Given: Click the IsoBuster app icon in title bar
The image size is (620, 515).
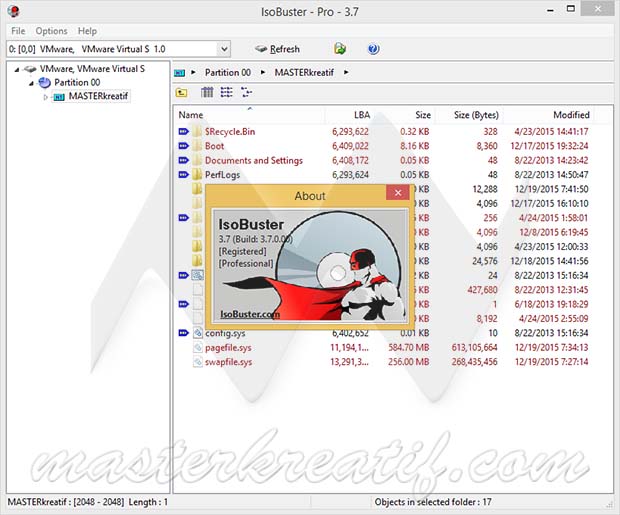Looking at the screenshot, I should click(14, 11).
